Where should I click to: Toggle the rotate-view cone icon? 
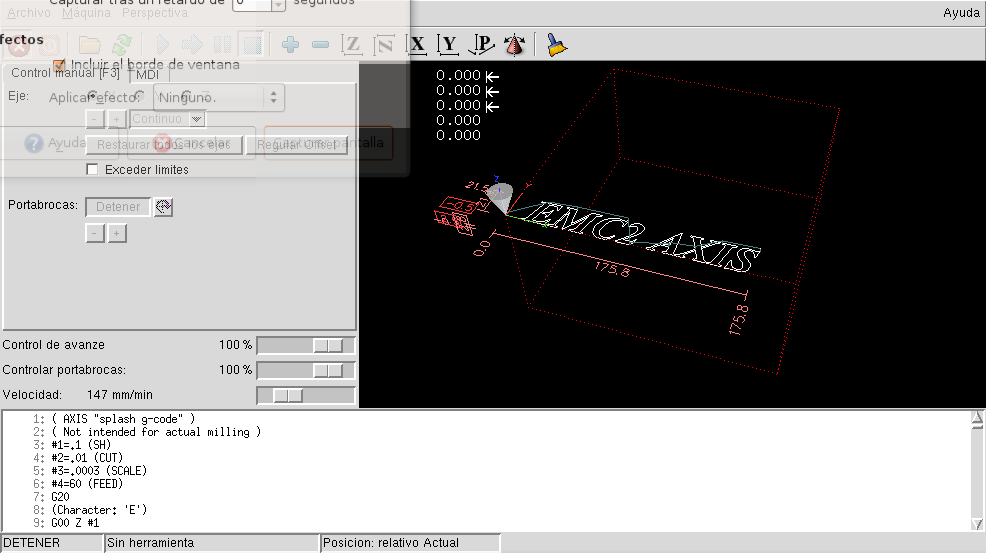pyautogui.click(x=514, y=45)
